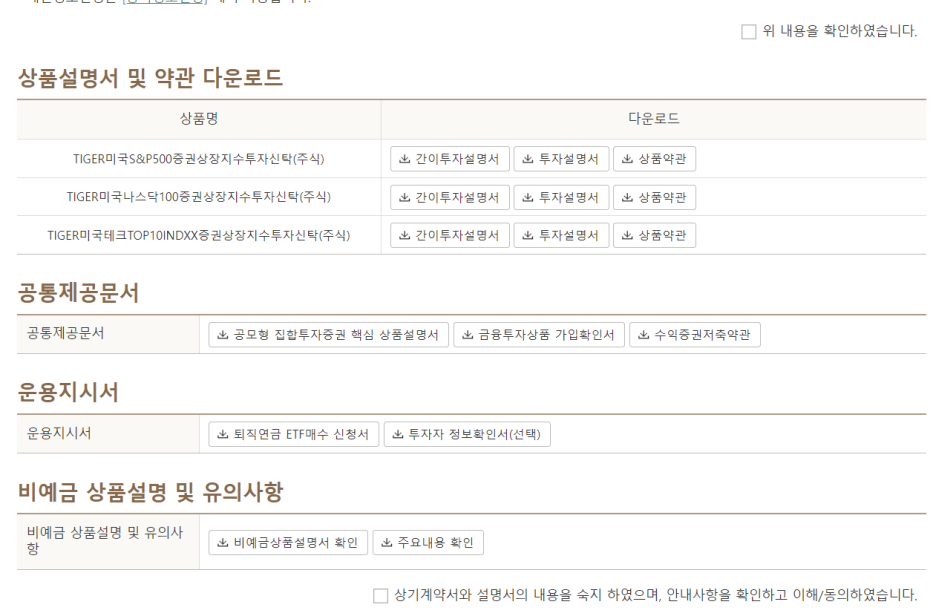
Task: Download 투자설명서 for TIGER미국나스닥100
Action: point(561,197)
